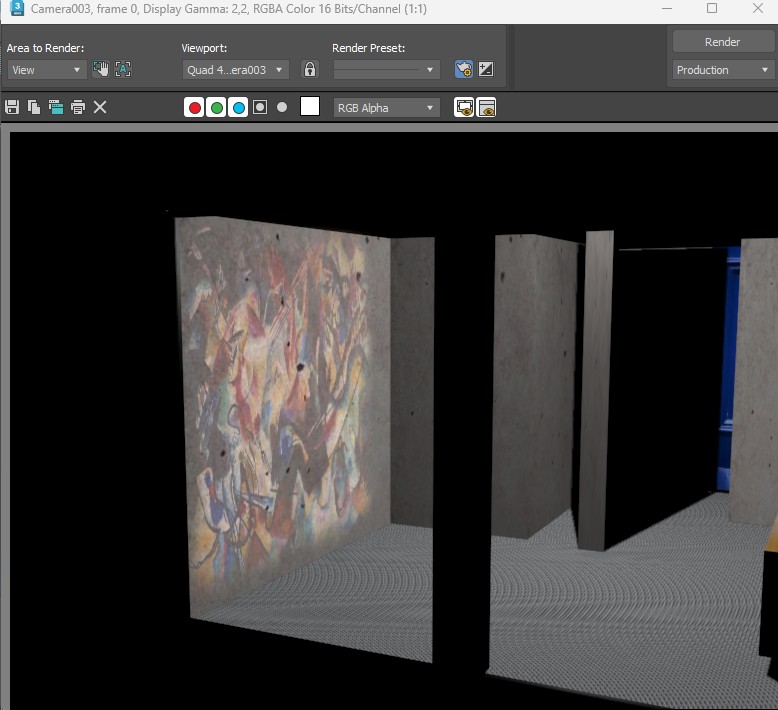Click the white color swatch
Image resolution: width=778 pixels, height=710 pixels.
[x=310, y=106]
